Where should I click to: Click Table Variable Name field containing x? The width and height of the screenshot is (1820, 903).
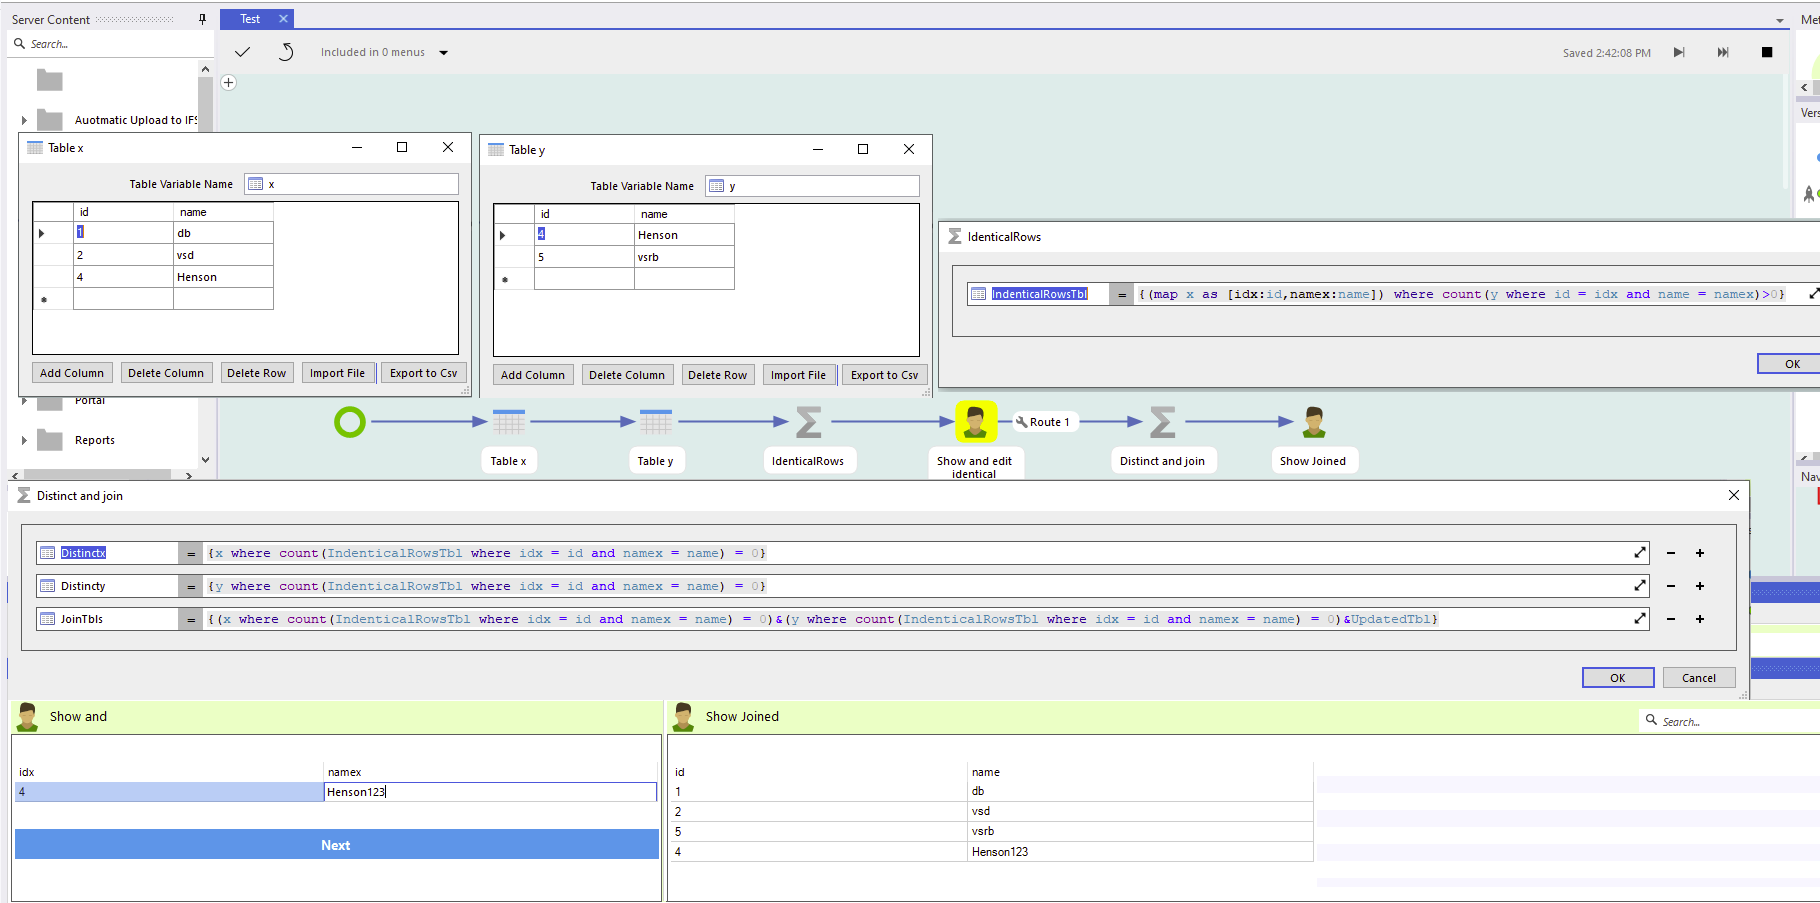click(x=352, y=184)
